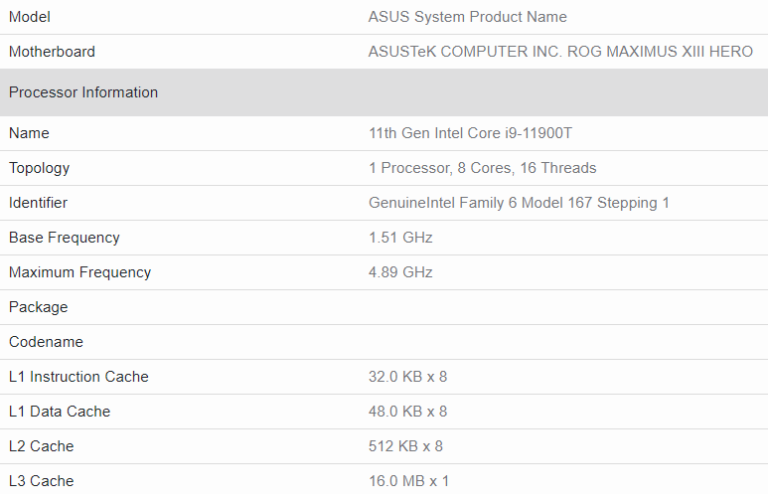Select the ASUS System Product Name value

click(467, 17)
